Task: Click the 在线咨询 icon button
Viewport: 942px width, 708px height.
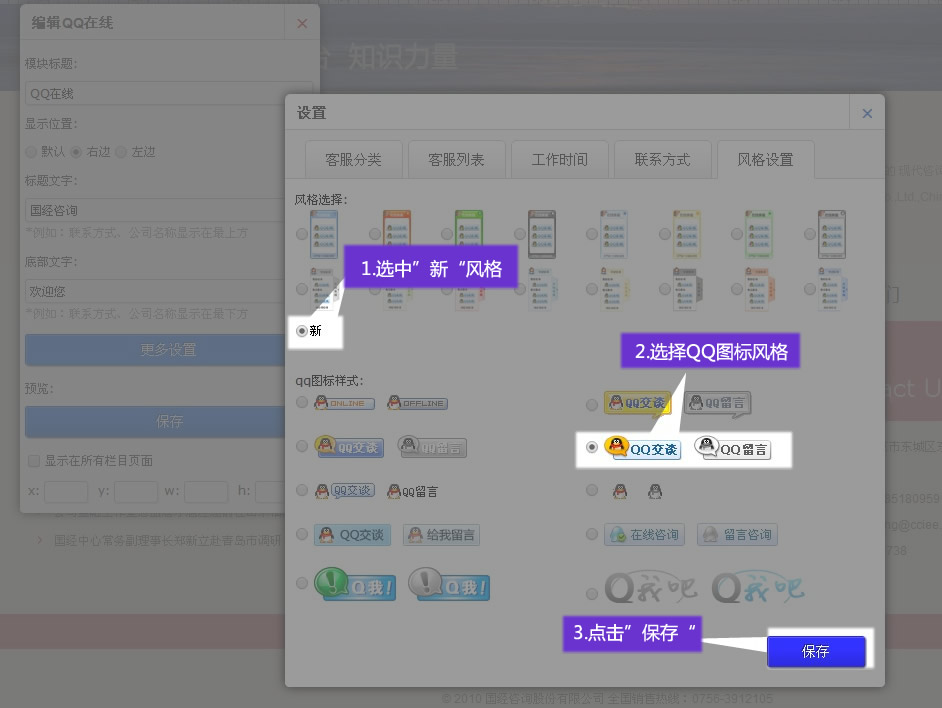Action: click(644, 535)
